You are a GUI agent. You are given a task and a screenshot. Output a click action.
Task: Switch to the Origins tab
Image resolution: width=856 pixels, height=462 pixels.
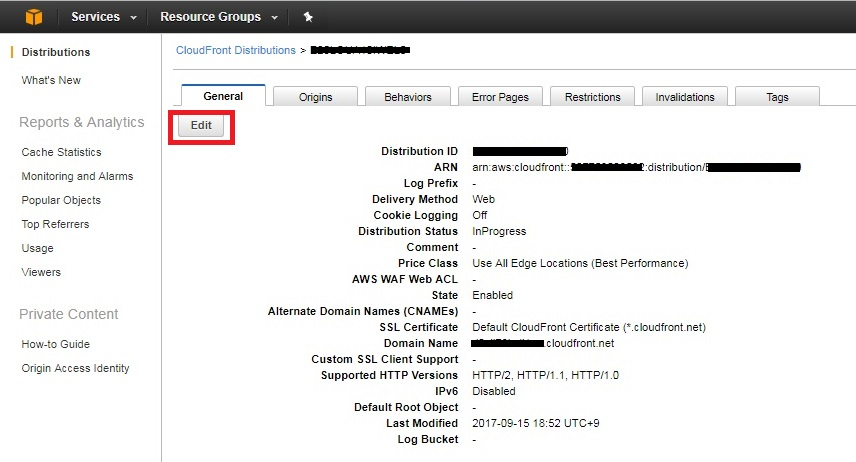coord(316,97)
